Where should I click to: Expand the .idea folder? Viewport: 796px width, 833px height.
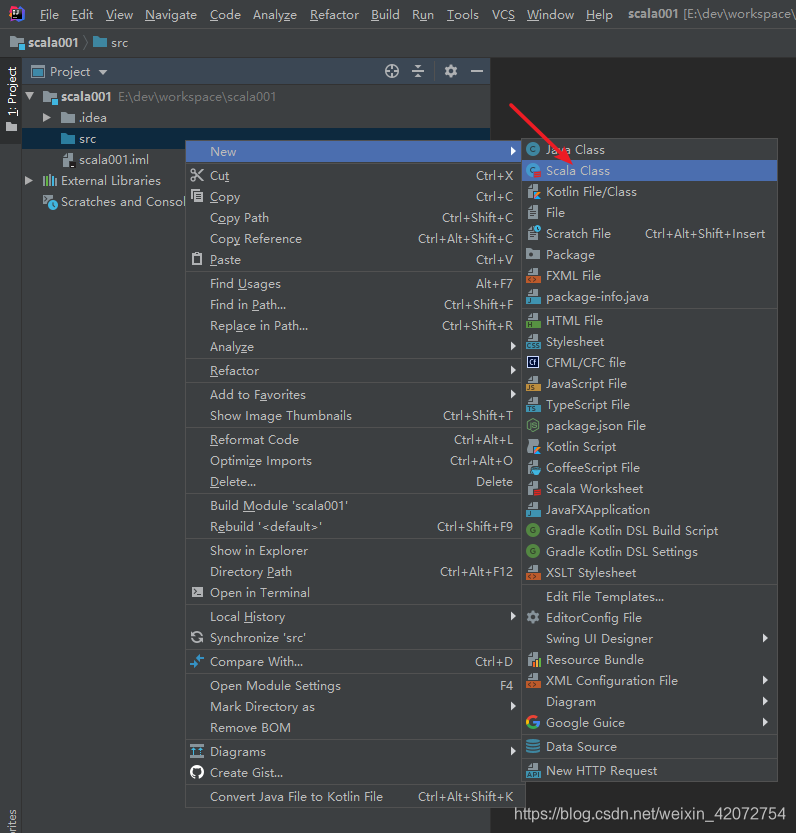click(47, 117)
